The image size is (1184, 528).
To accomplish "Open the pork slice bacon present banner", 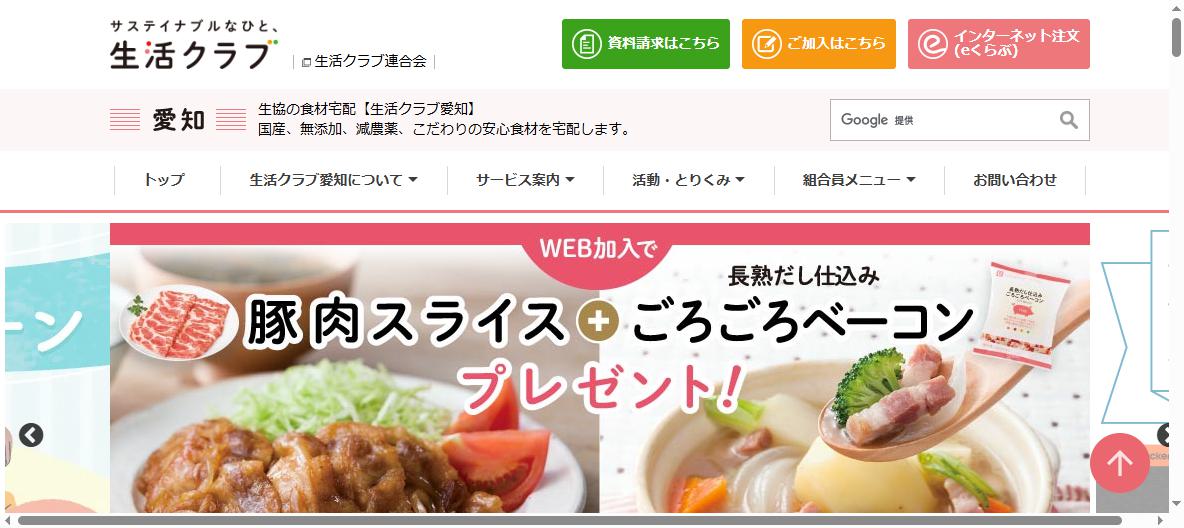I will [600, 368].
